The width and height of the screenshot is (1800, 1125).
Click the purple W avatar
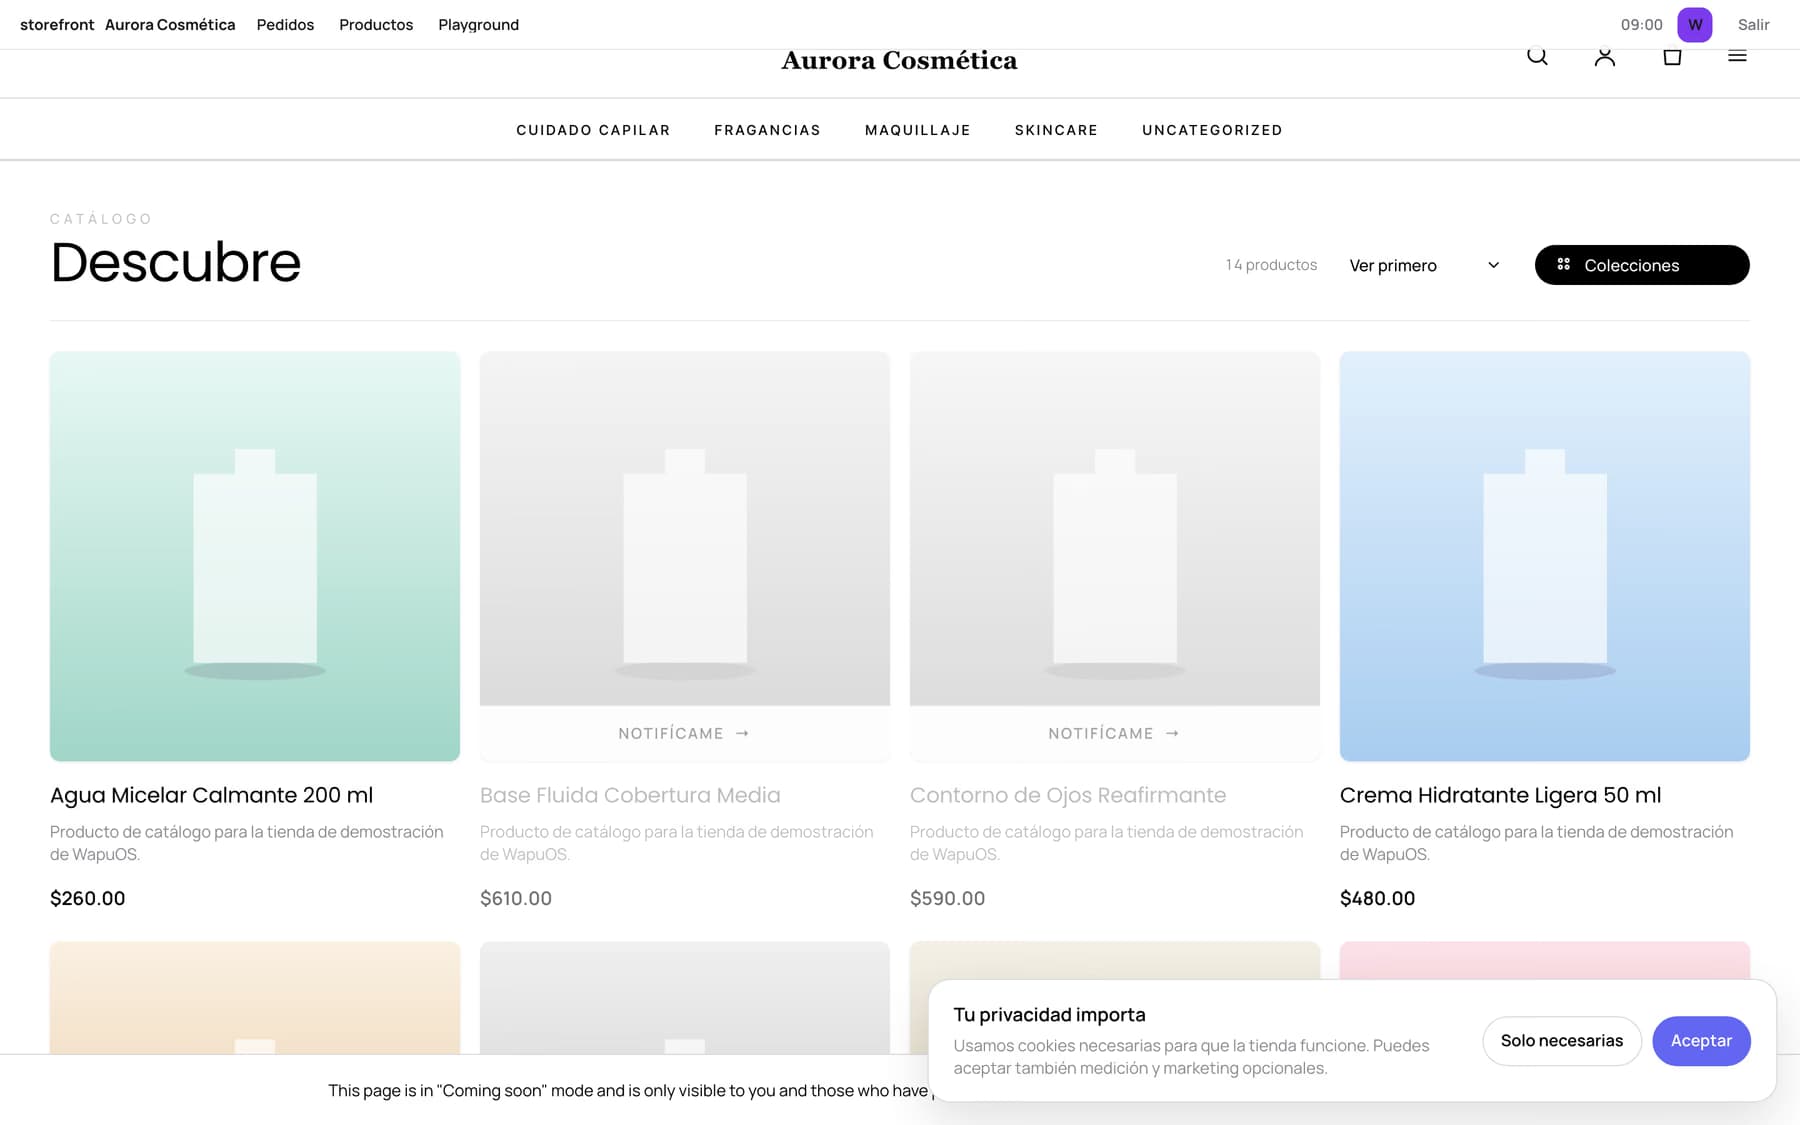pos(1695,25)
